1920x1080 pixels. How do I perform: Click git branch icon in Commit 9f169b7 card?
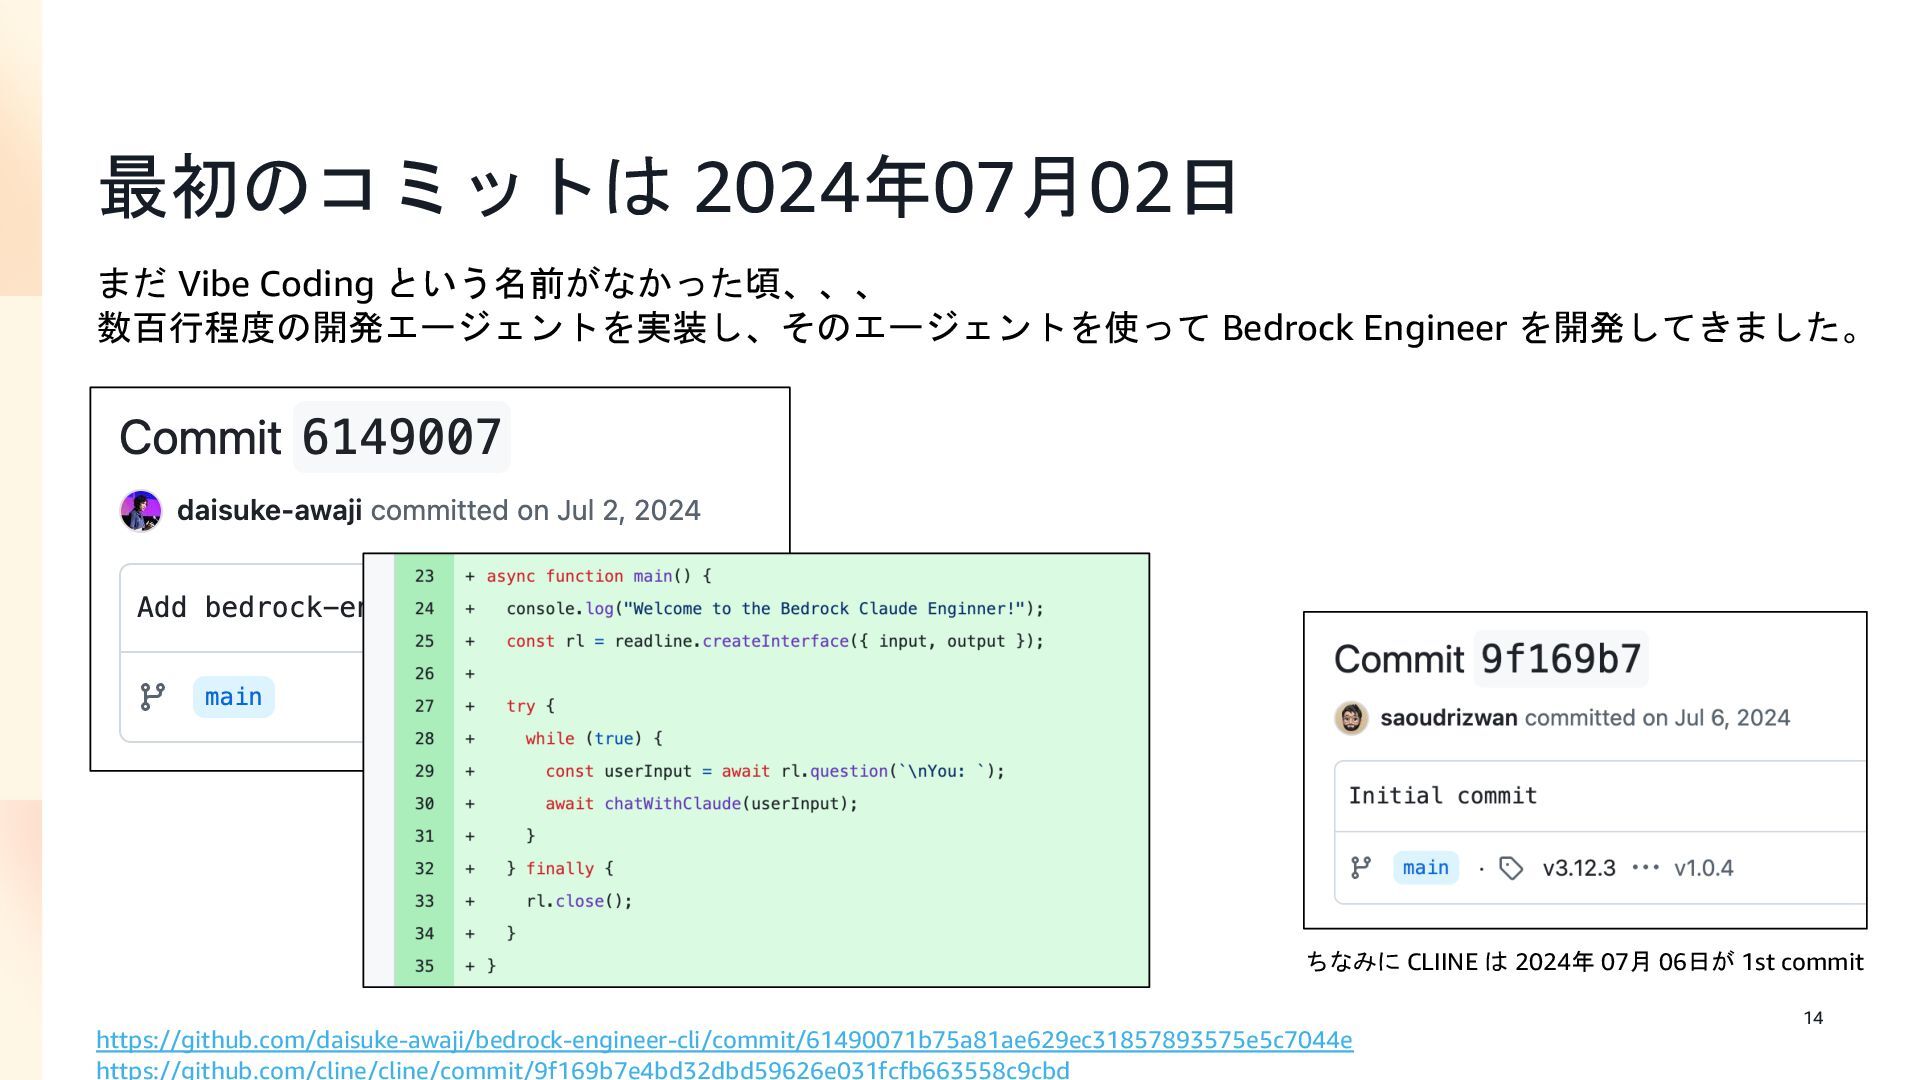[1361, 868]
